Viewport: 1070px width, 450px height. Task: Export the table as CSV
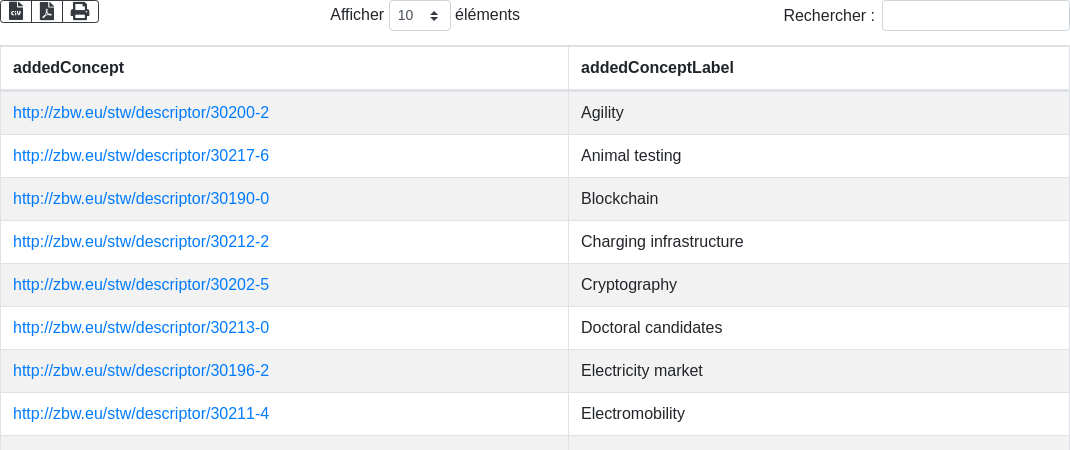pyautogui.click(x=16, y=11)
